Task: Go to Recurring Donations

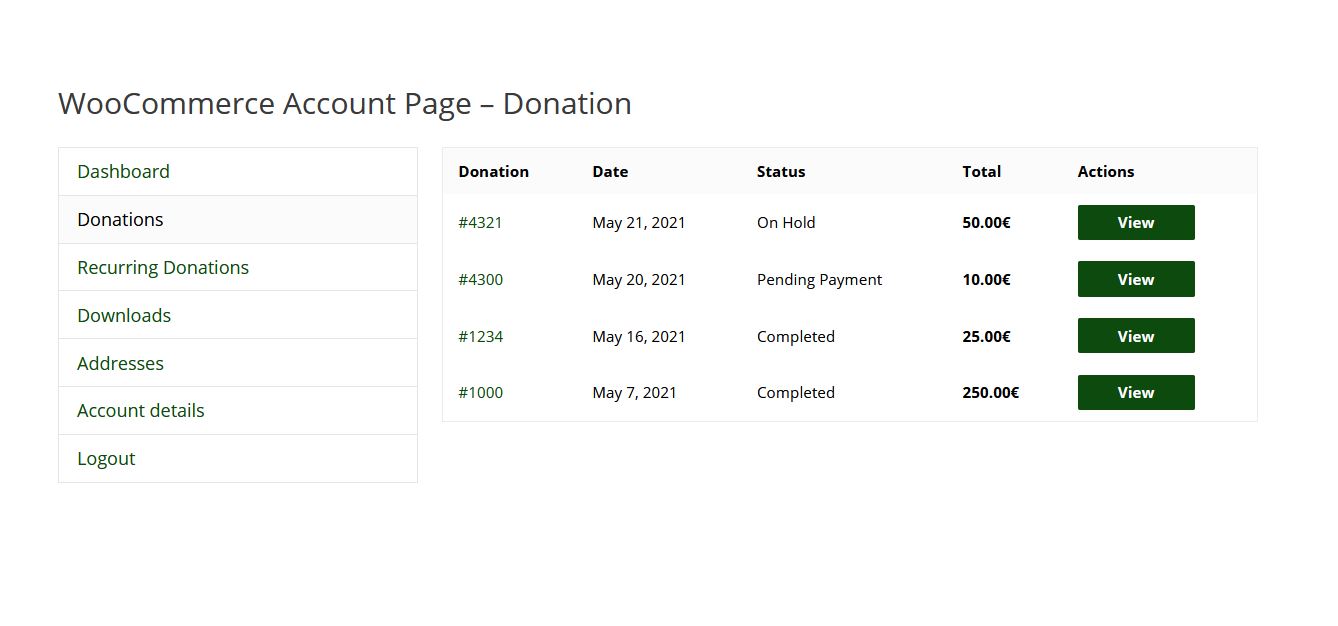Action: (163, 268)
